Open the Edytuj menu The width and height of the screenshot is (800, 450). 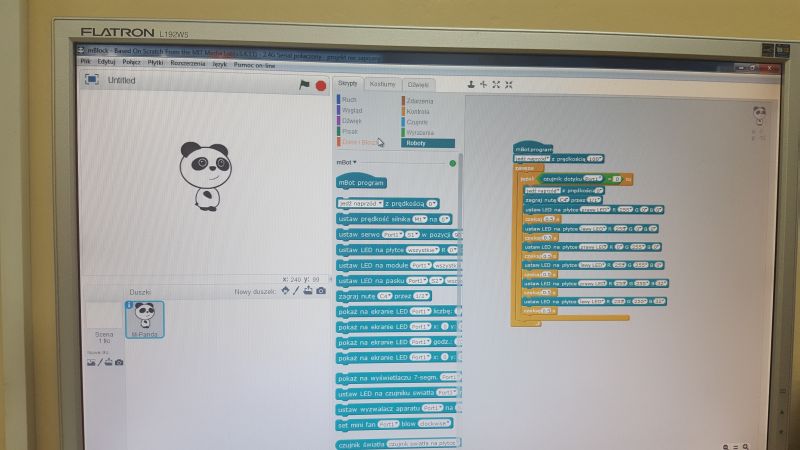106,62
